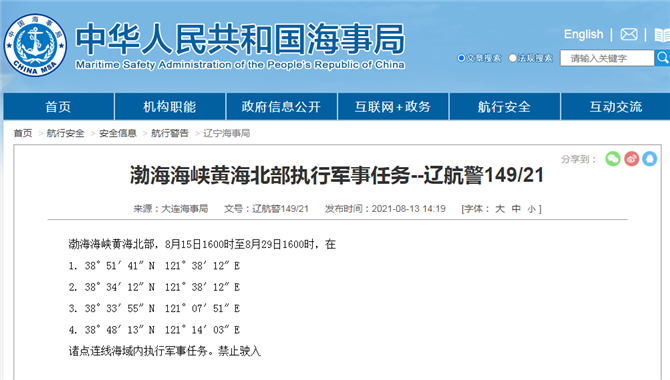This screenshot has height=380, width=670.
Task: Click coordinate line 2 starting 38°34′12″N
Action: coord(154,287)
